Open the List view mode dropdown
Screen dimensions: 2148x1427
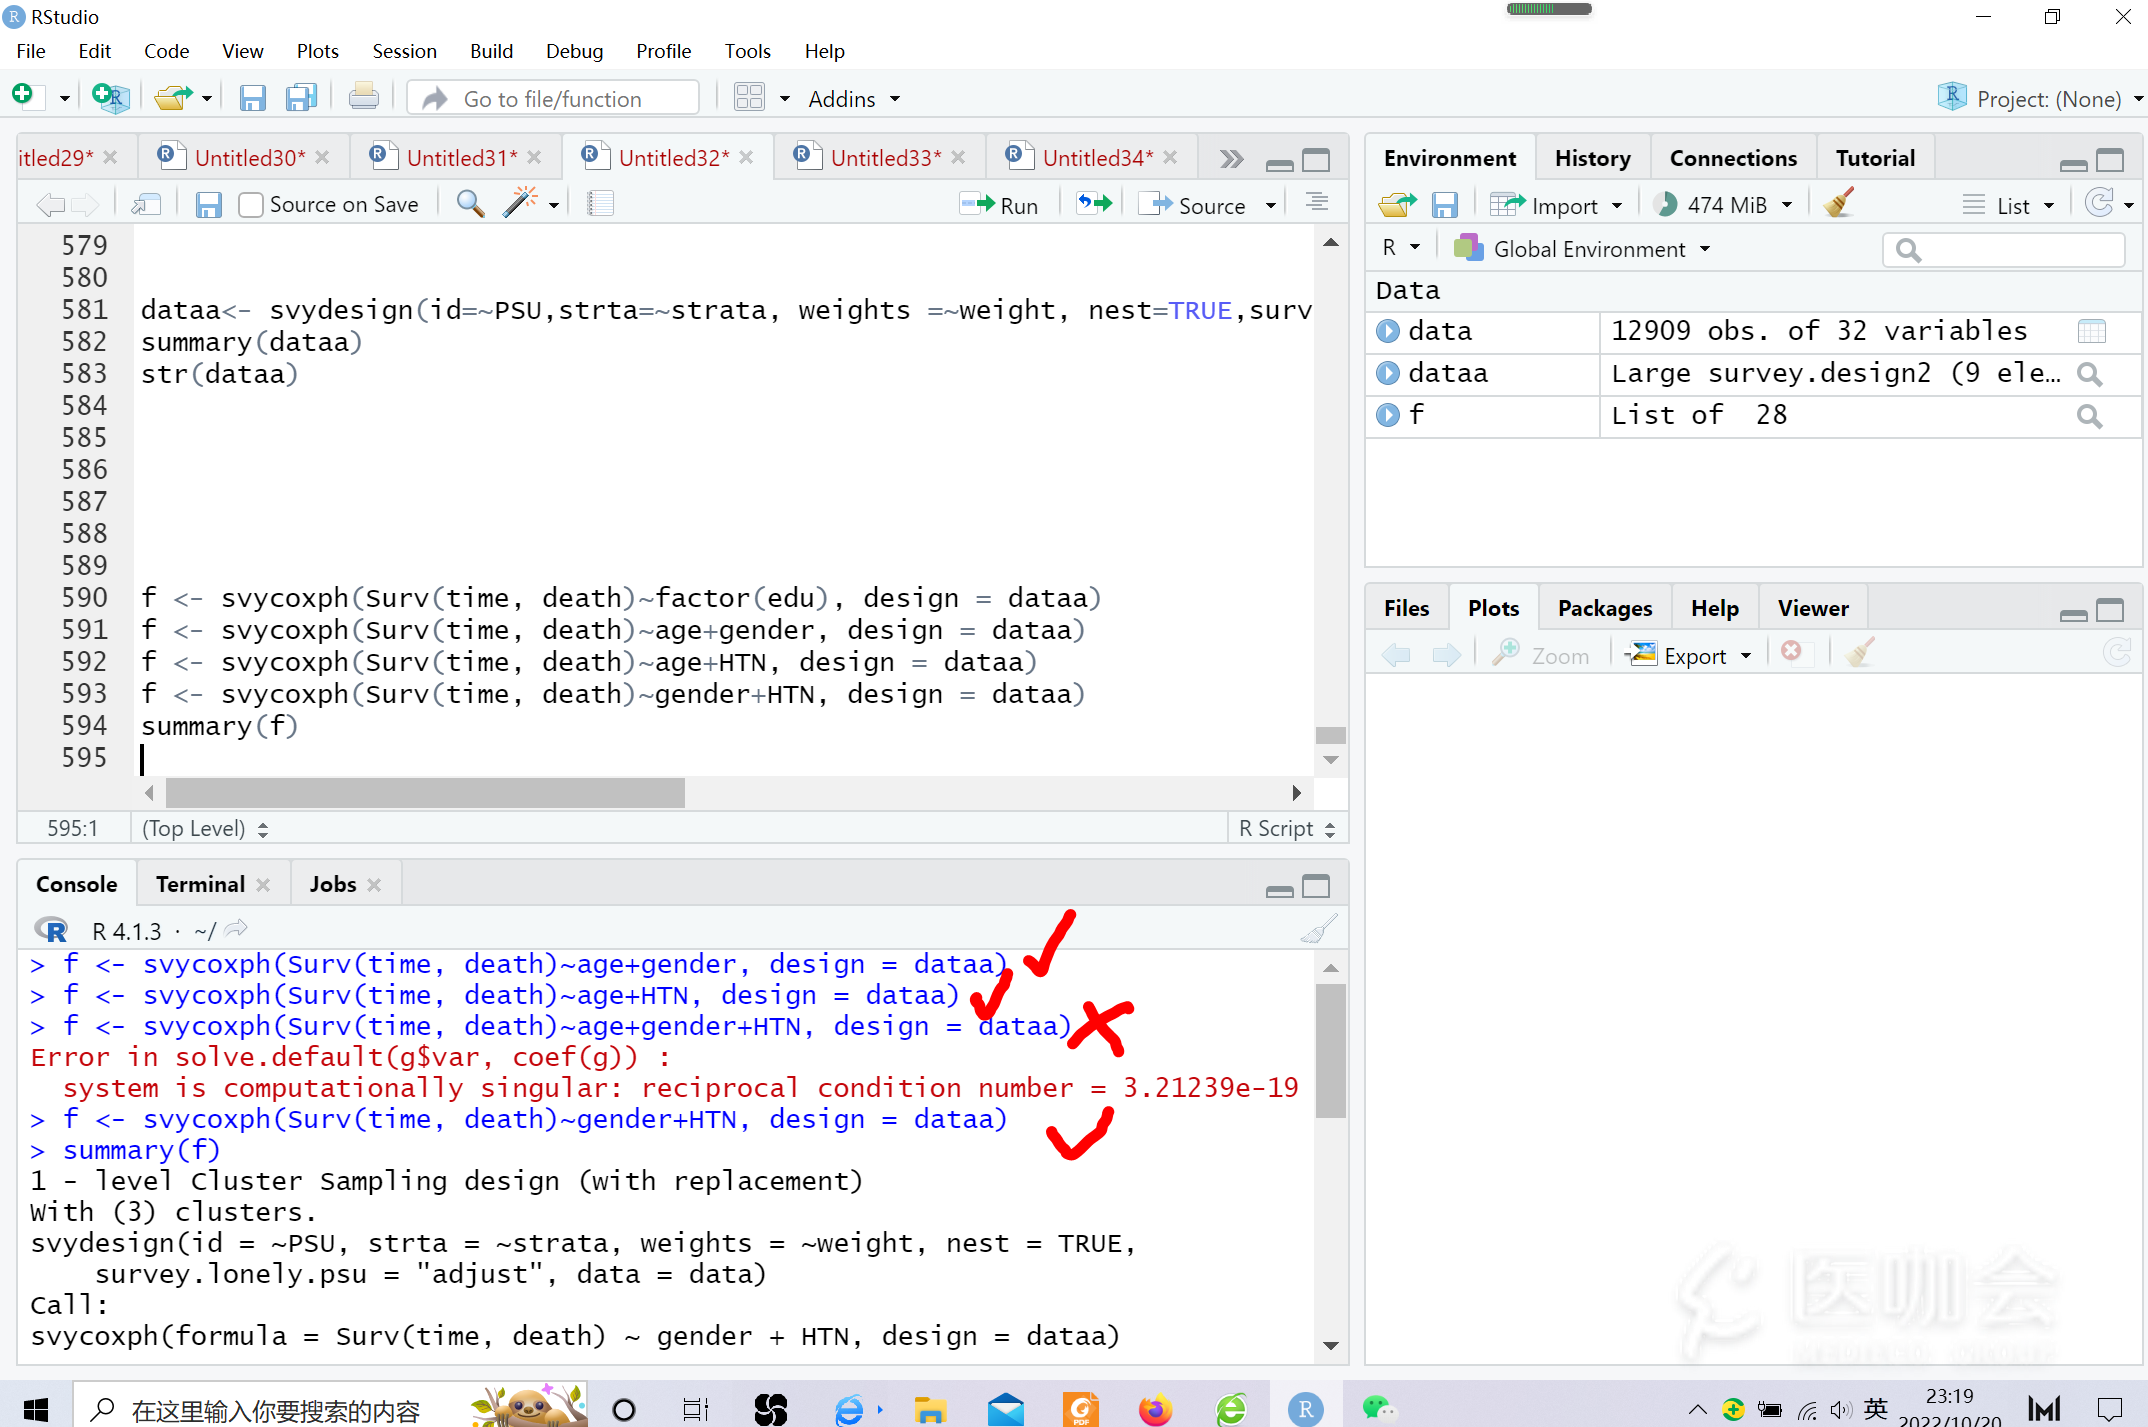(2008, 205)
